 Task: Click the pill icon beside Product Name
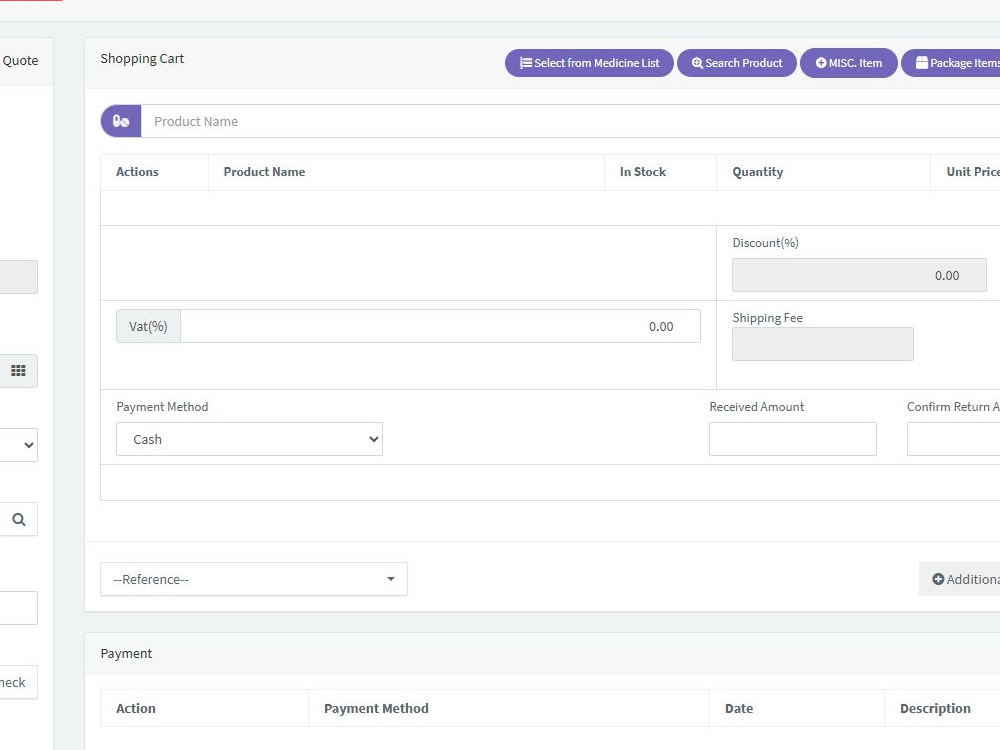click(121, 121)
